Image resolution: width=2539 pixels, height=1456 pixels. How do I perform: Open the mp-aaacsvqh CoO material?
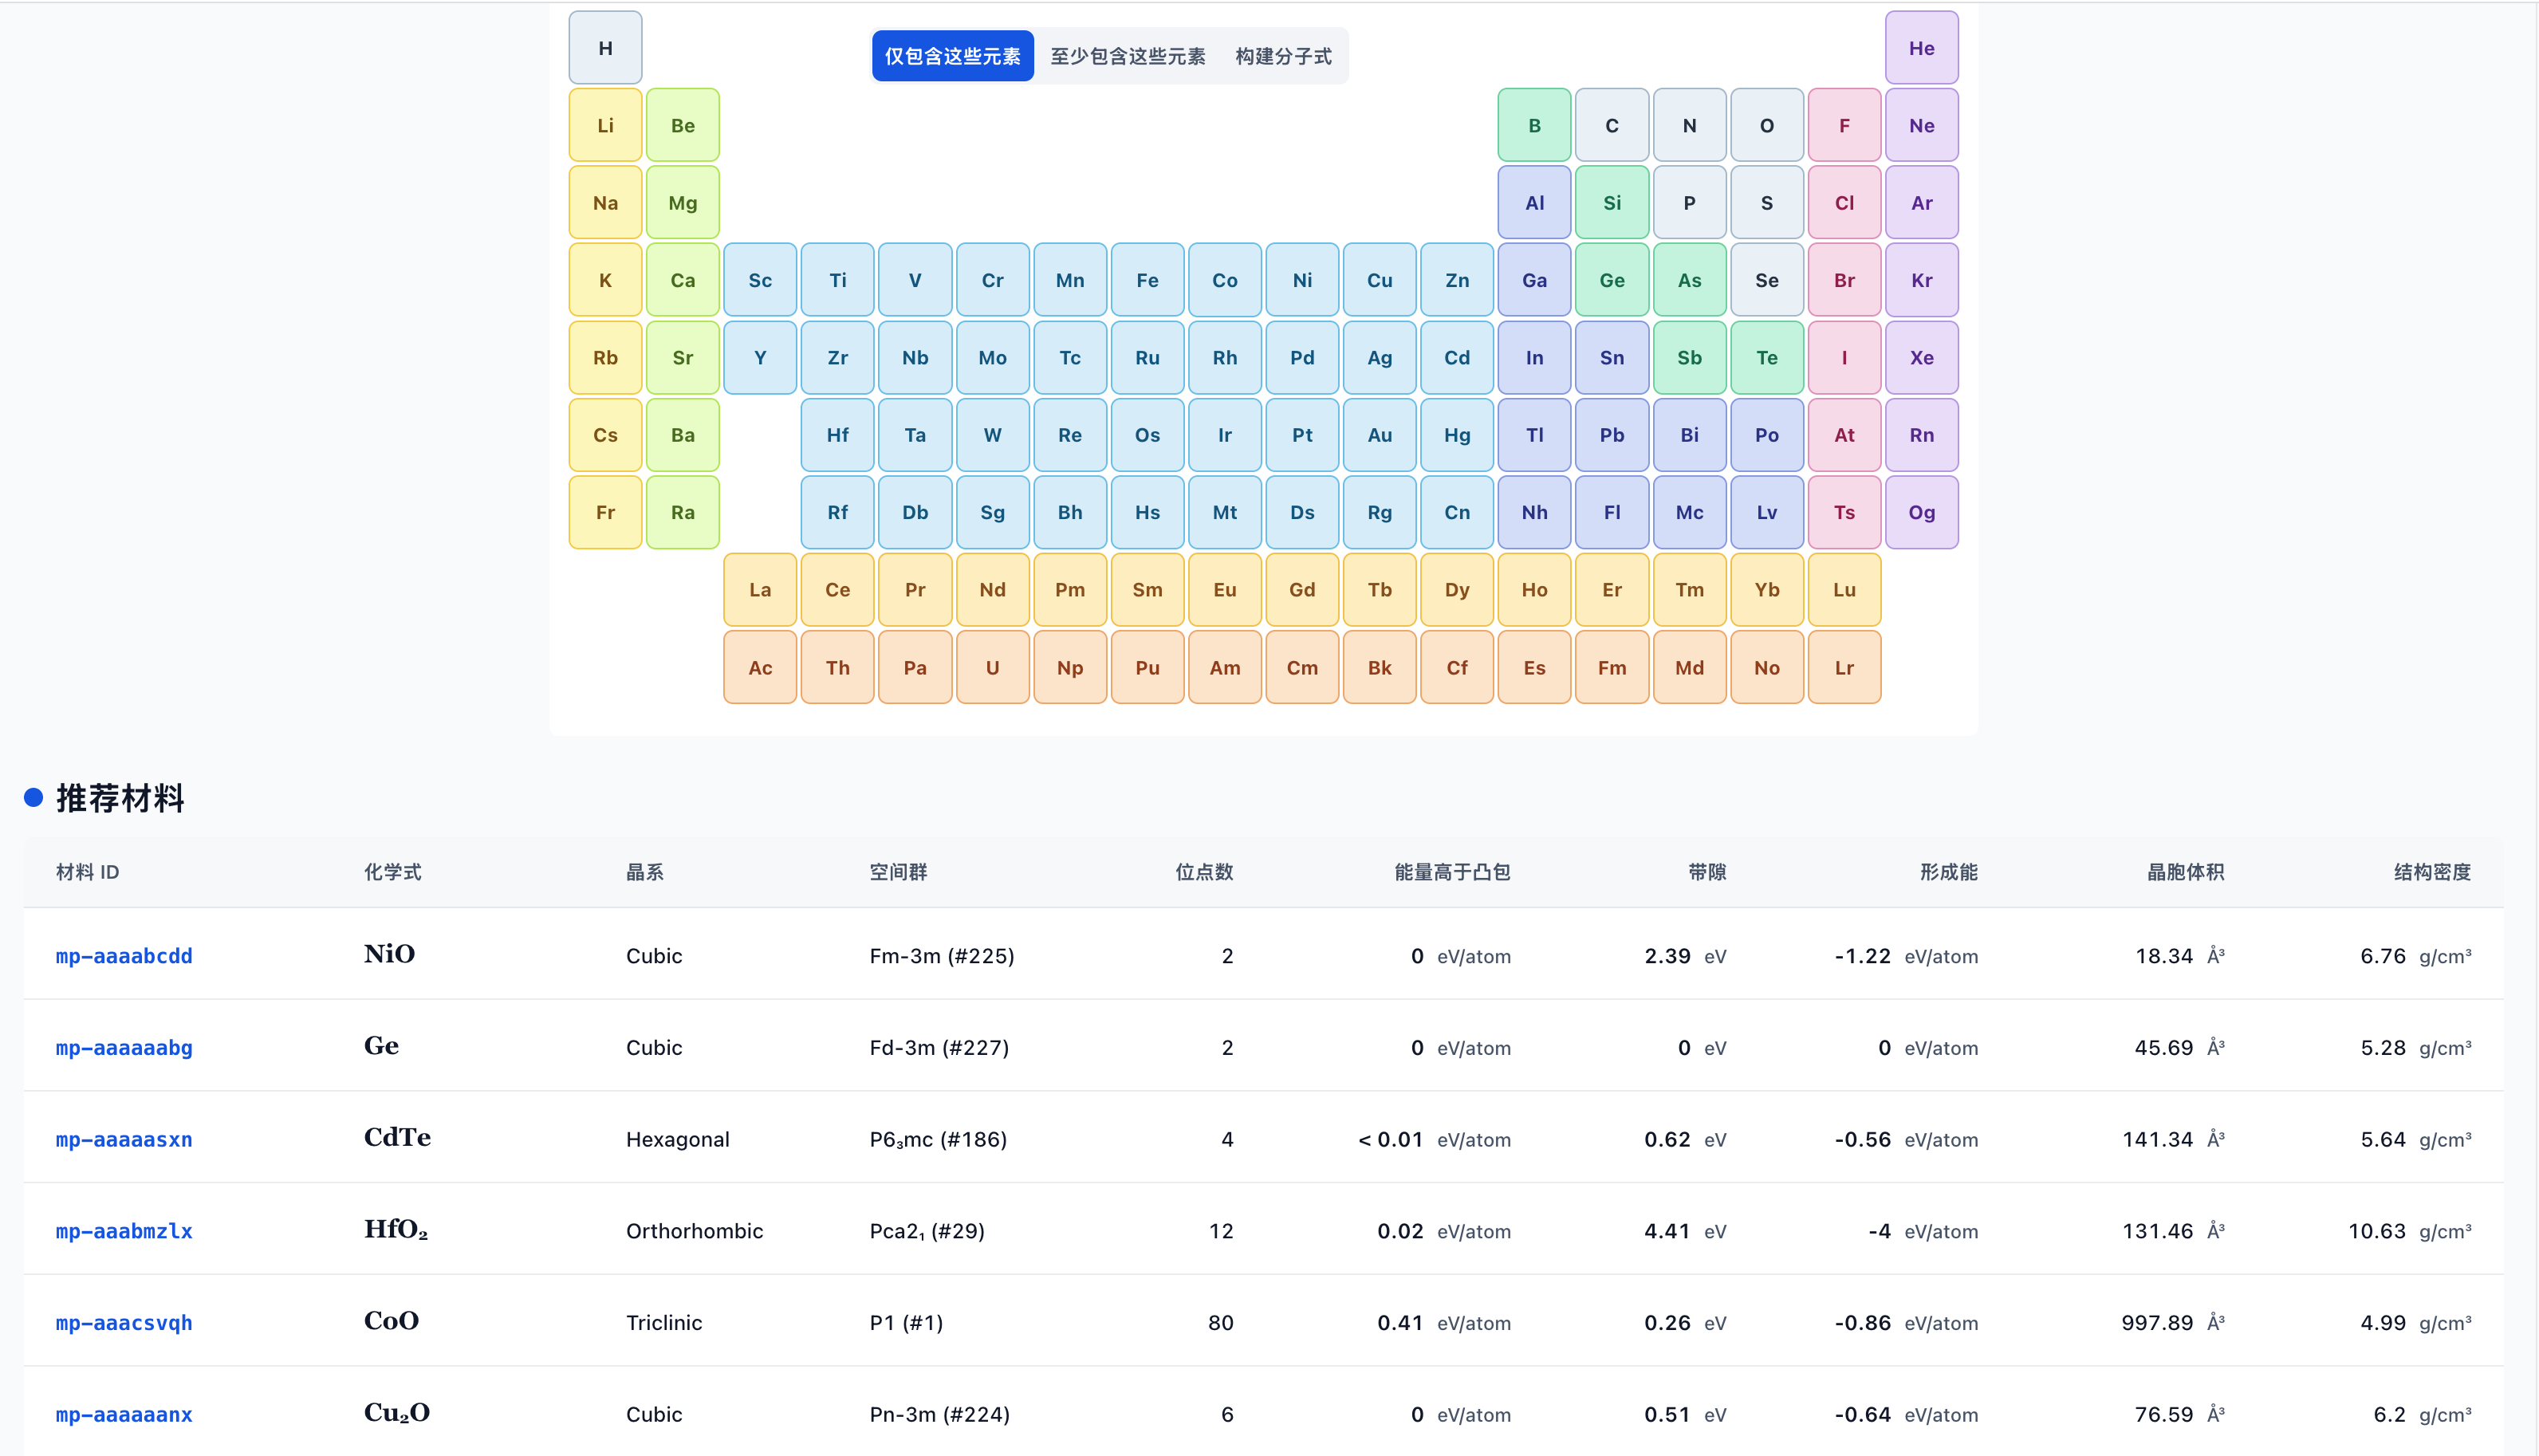pos(124,1323)
